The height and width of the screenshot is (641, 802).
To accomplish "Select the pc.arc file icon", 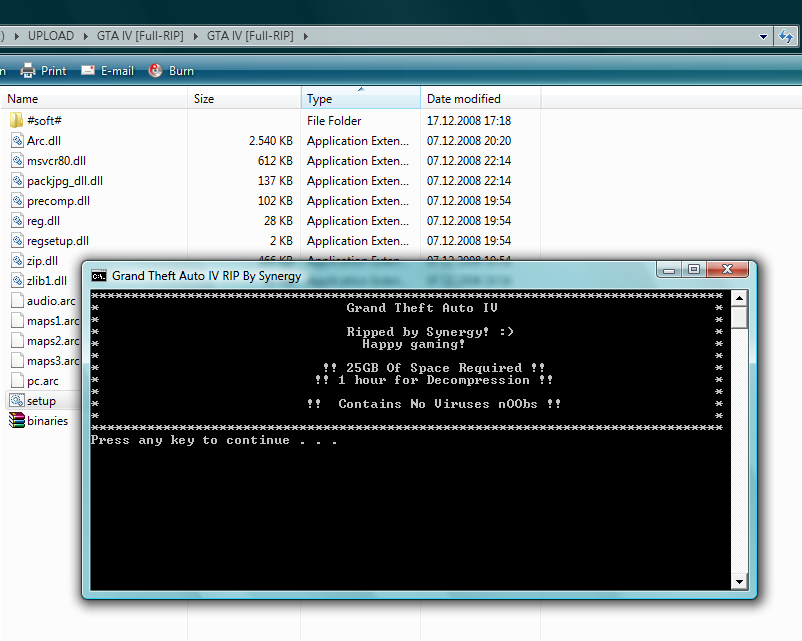I will point(17,381).
